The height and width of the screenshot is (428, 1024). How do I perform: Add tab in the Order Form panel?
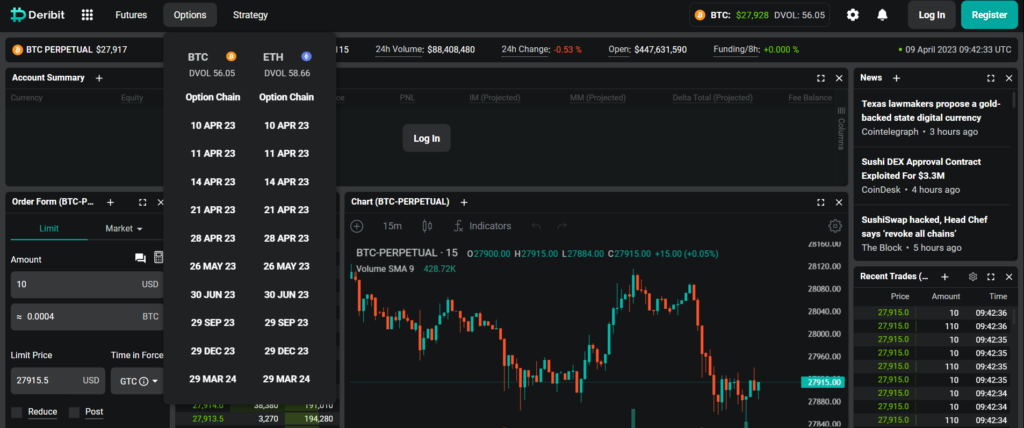[110, 203]
